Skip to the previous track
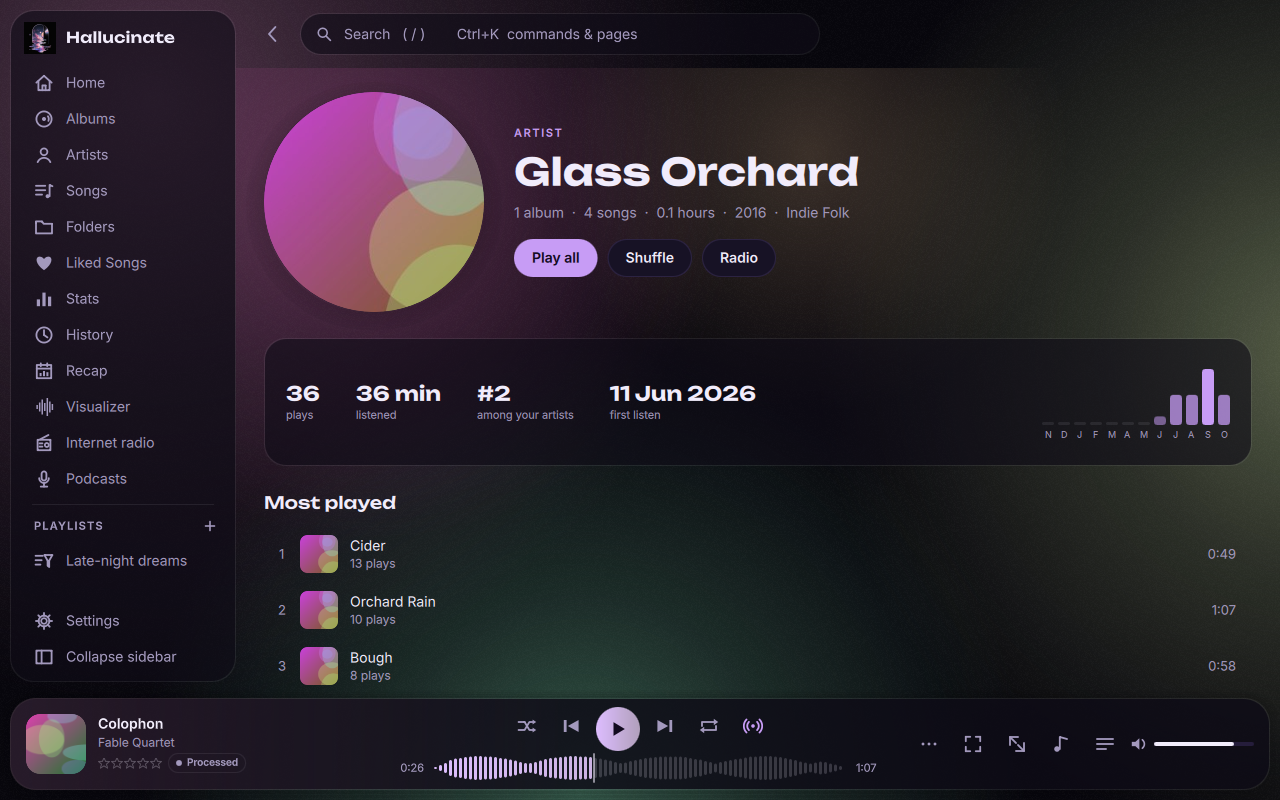 click(571, 726)
